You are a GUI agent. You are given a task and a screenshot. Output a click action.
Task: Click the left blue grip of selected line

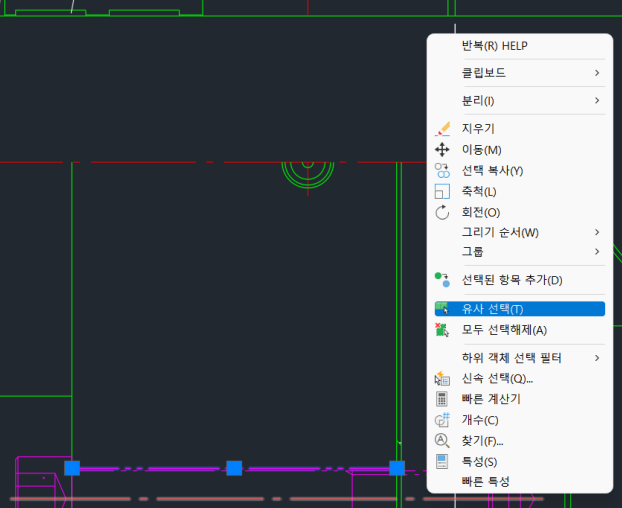click(x=72, y=468)
